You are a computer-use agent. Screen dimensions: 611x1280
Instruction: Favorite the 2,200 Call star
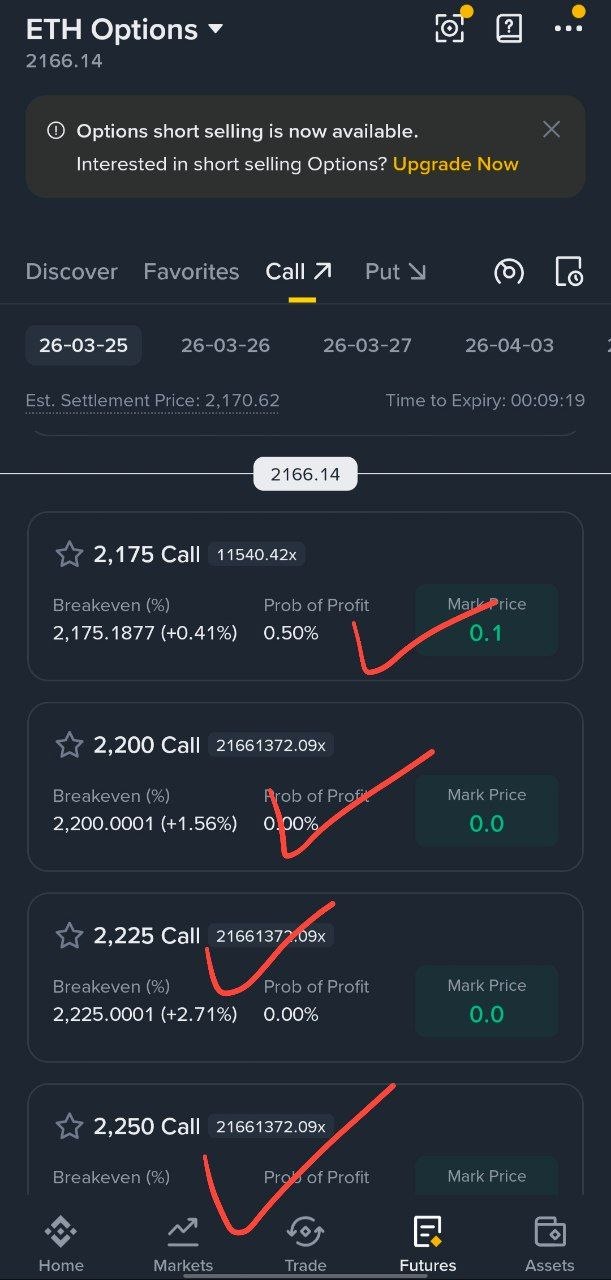coord(69,745)
